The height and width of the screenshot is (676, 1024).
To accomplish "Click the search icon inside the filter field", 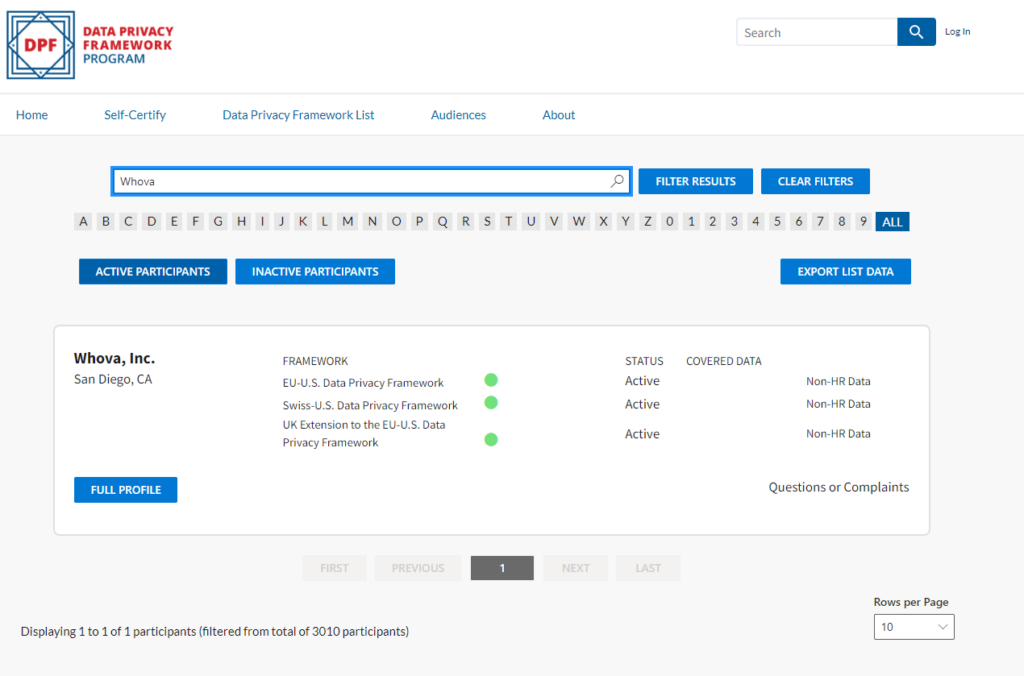I will point(617,181).
